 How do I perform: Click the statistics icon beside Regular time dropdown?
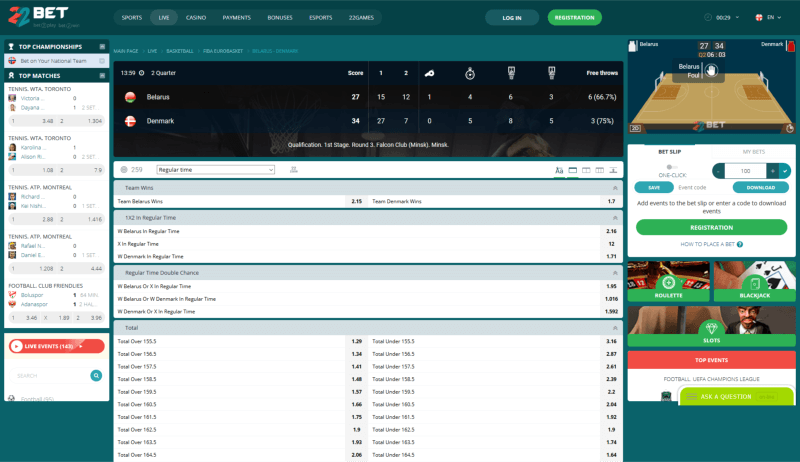click(x=293, y=170)
